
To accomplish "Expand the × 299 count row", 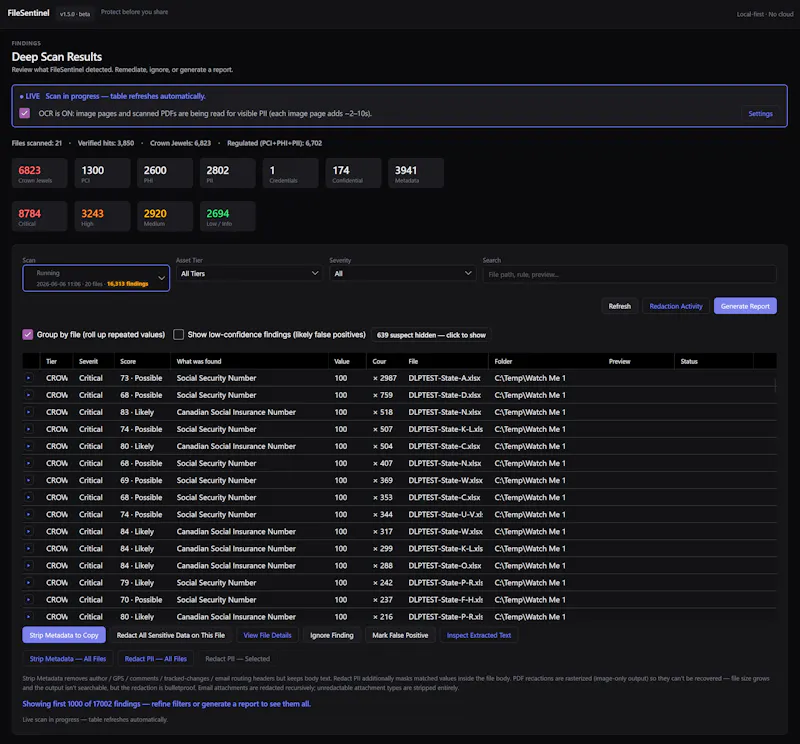I will [29, 549].
